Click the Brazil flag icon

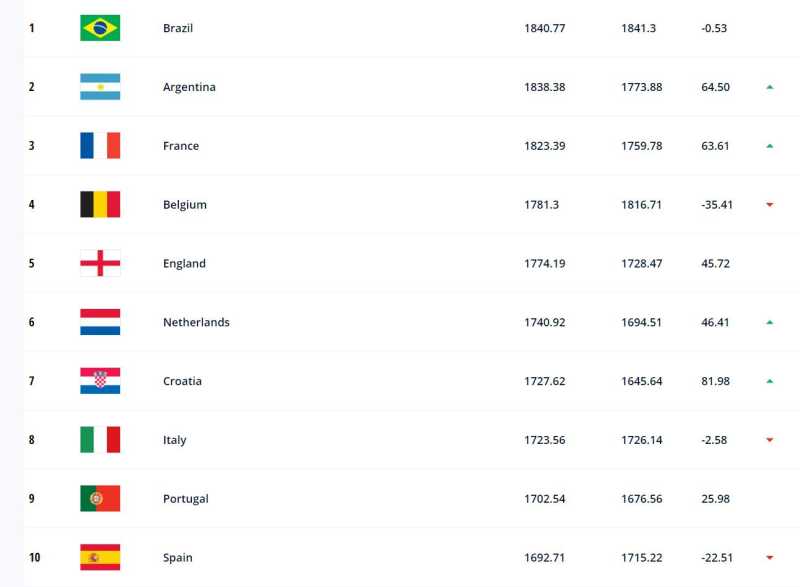coord(100,28)
